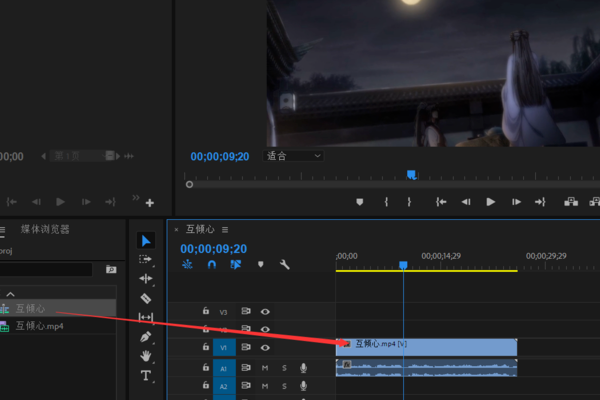Select the Type text tool
The height and width of the screenshot is (400, 600).
pos(146,376)
